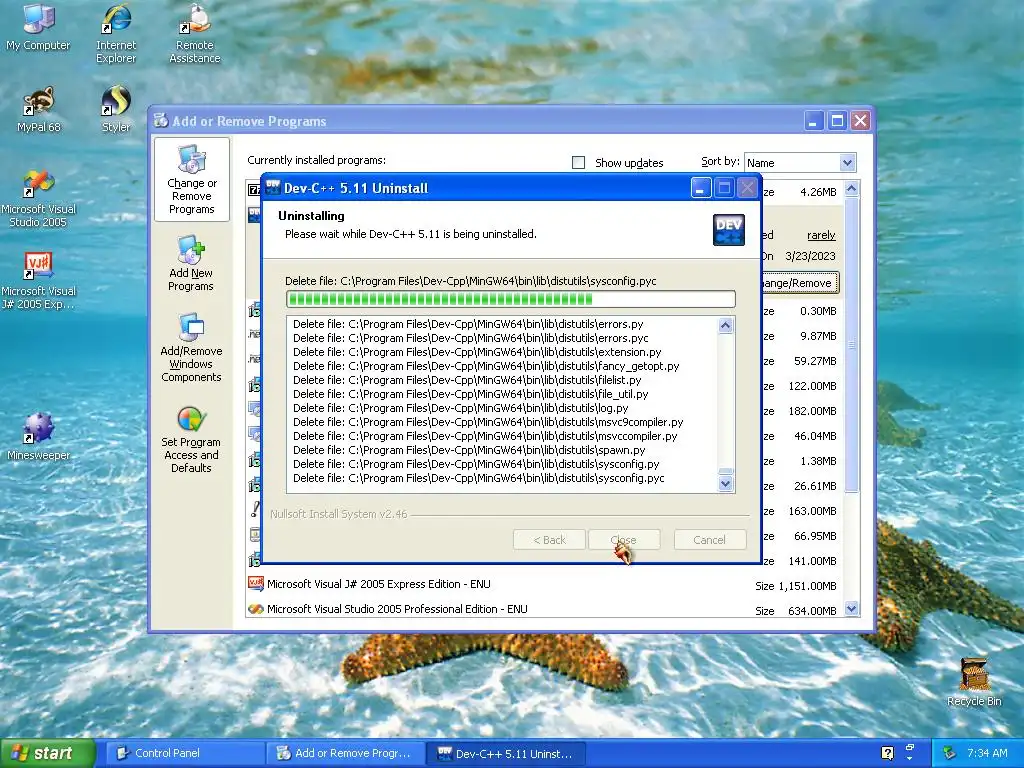1024x768 pixels.
Task: Click the tray icon next to the clock
Action: tap(950, 753)
